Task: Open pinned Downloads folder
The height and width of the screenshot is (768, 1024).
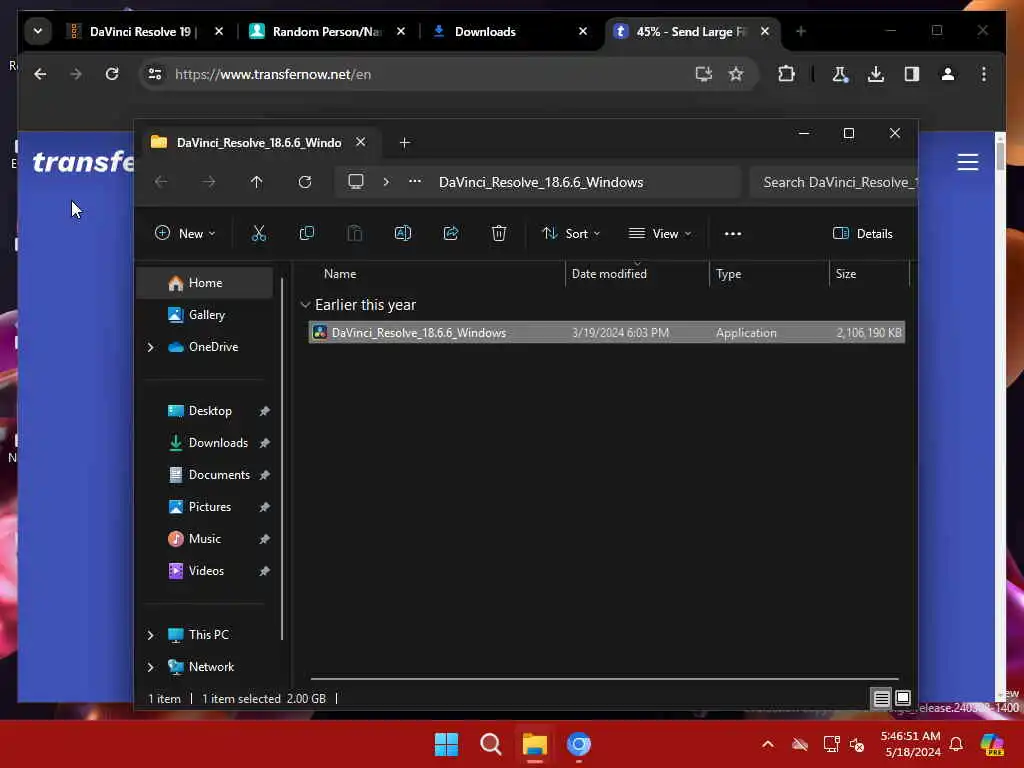Action: tap(218, 443)
